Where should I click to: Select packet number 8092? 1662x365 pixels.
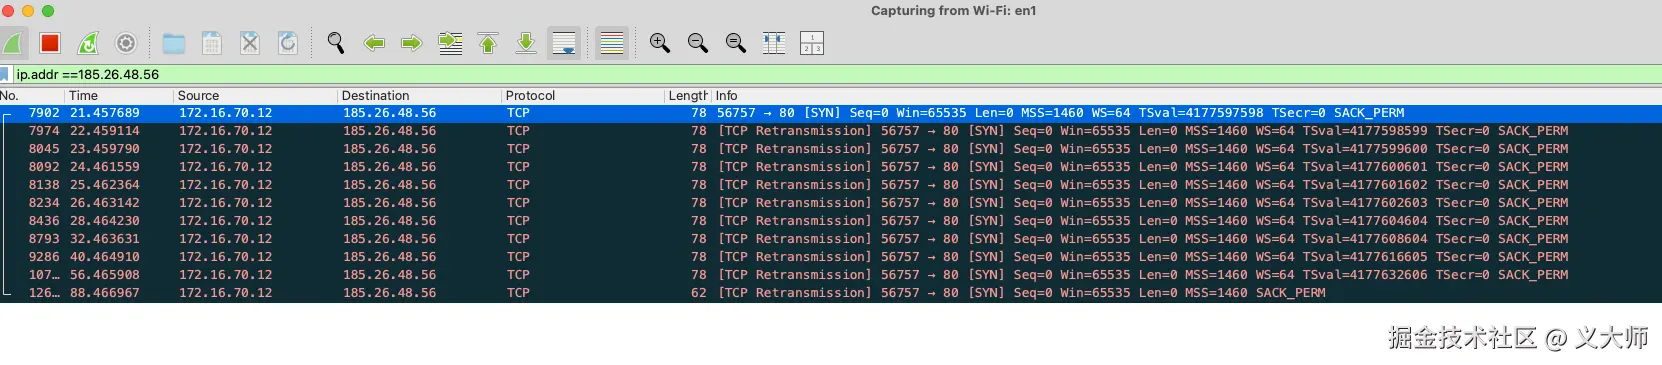(831, 167)
